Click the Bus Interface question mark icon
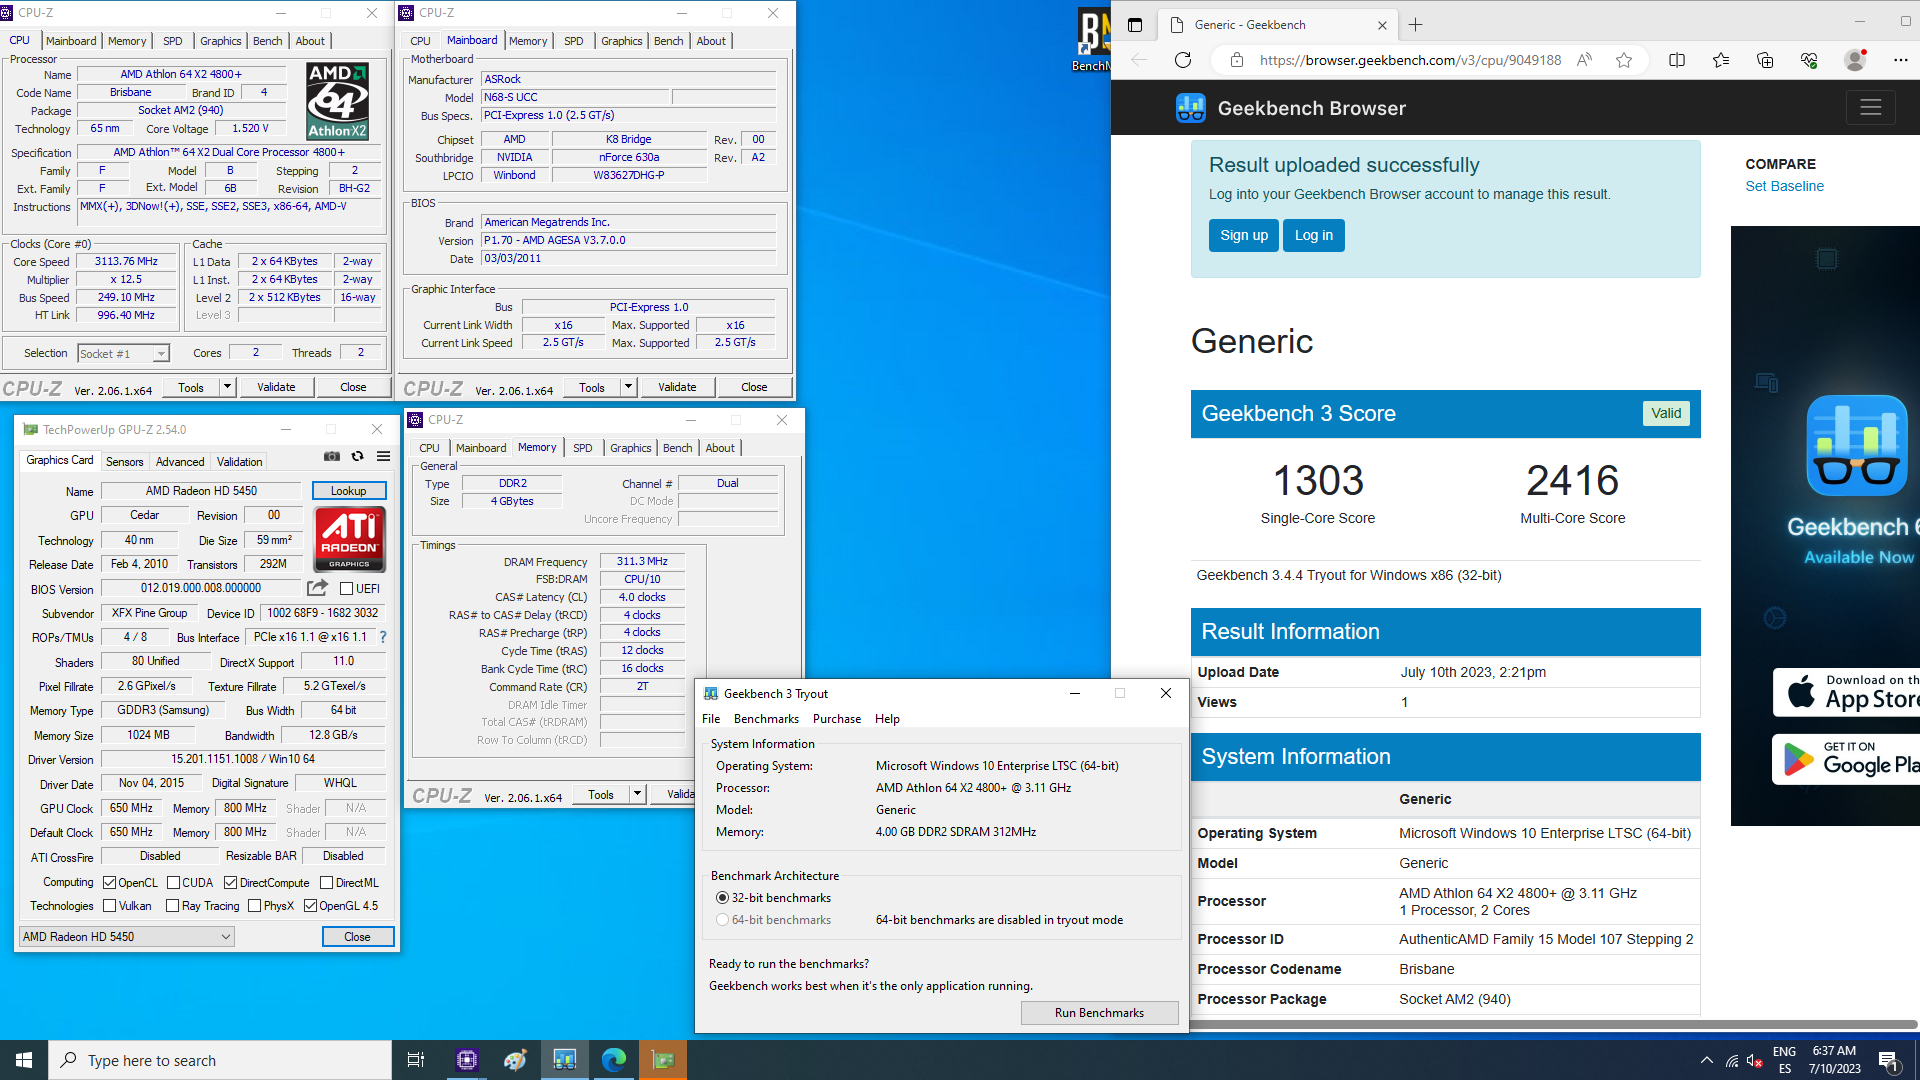The height and width of the screenshot is (1080, 1920). tap(383, 637)
